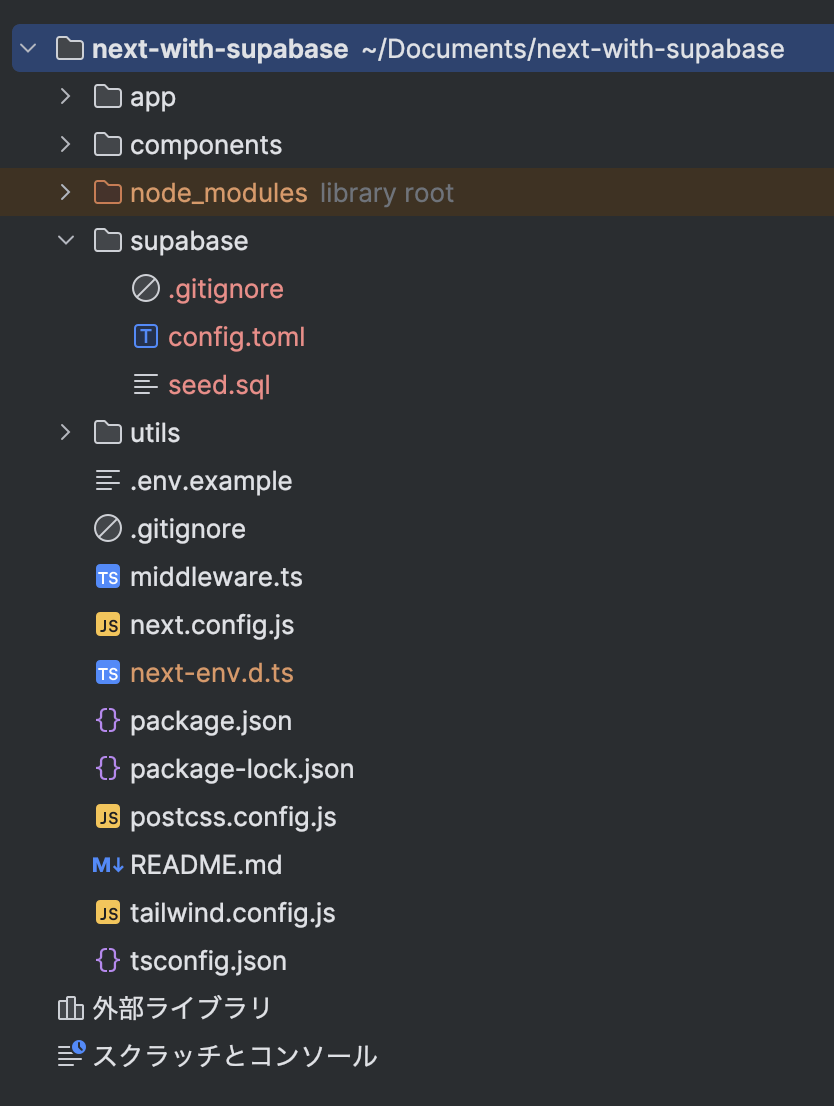This screenshot has width=834, height=1106.
Task: Click the Markdown icon of README.md
Action: (x=108, y=865)
